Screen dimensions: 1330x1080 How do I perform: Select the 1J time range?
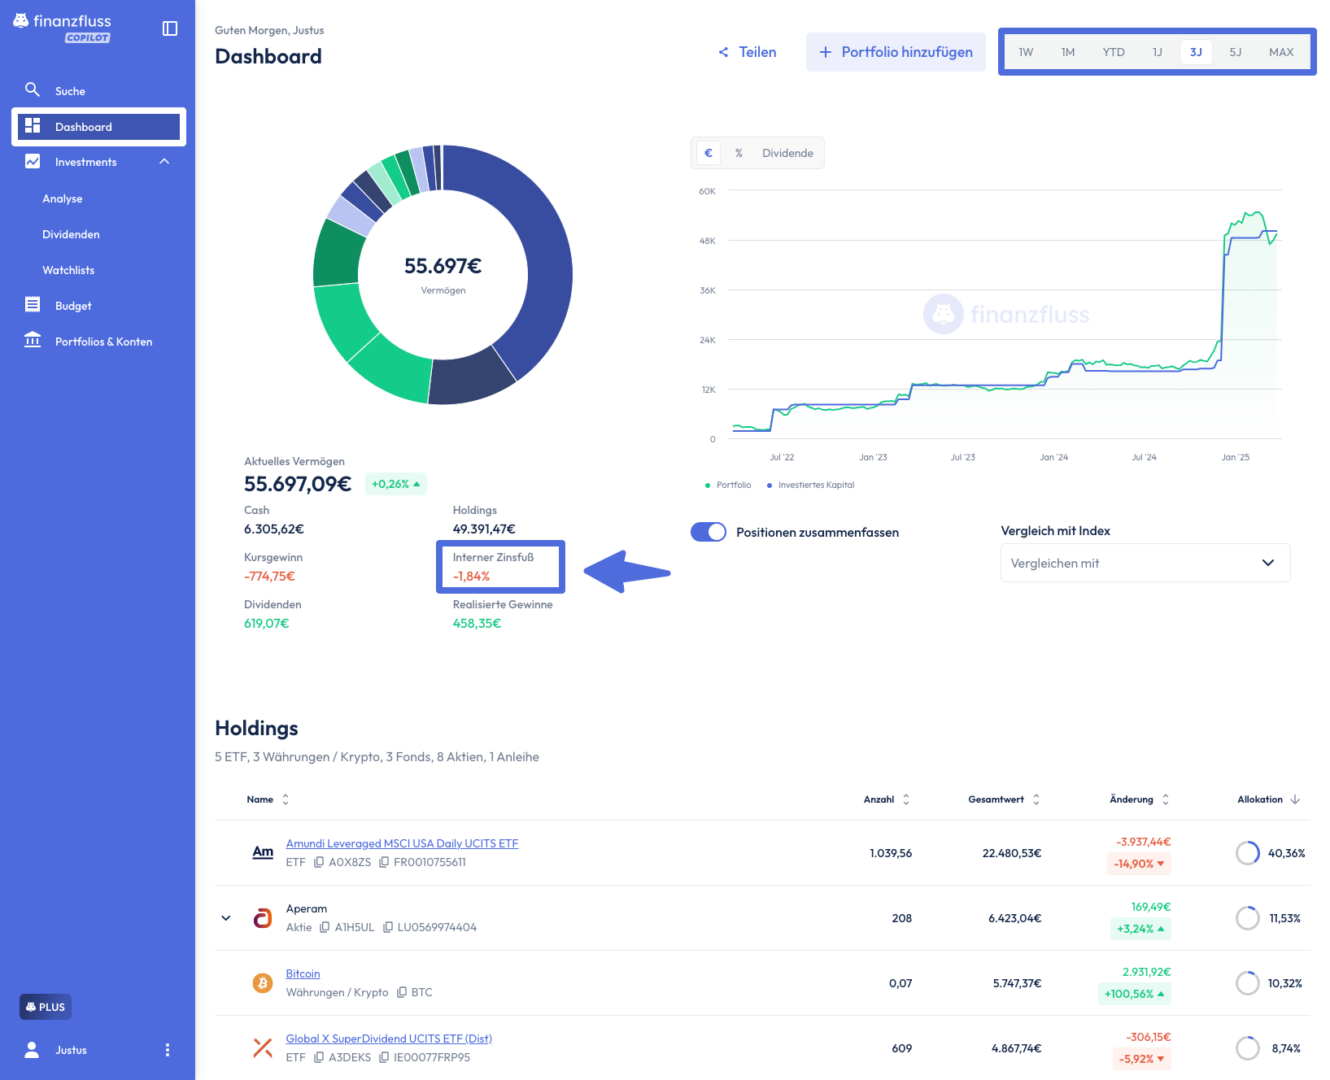click(1157, 52)
